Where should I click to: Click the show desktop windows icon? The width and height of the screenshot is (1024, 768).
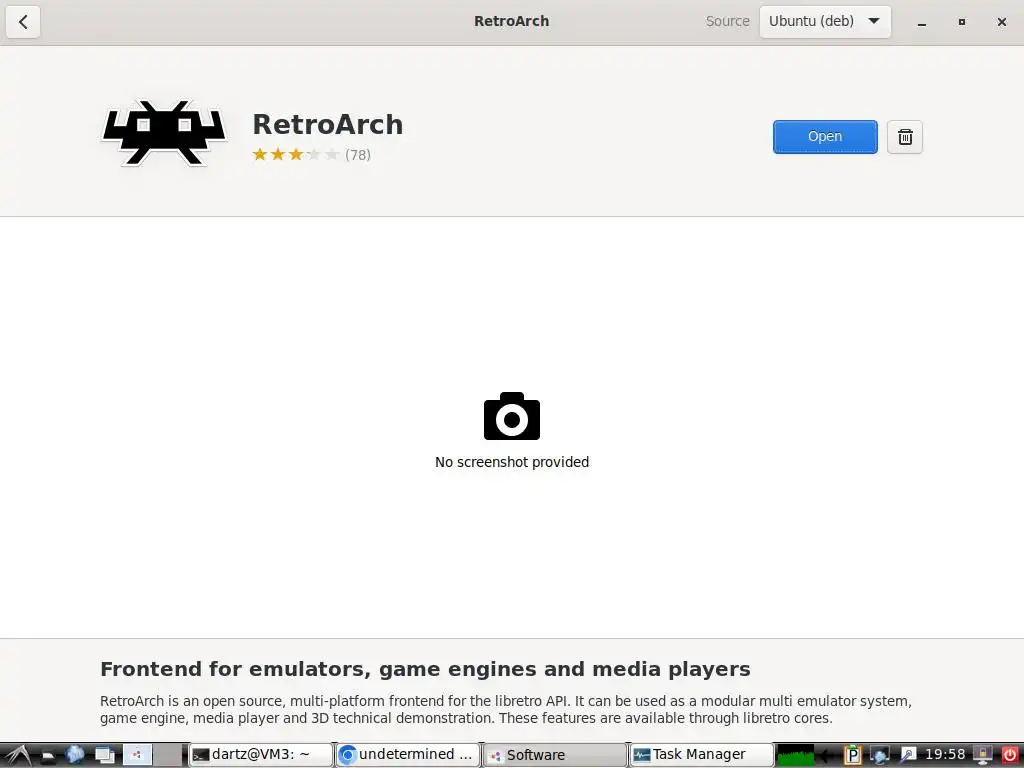[104, 755]
